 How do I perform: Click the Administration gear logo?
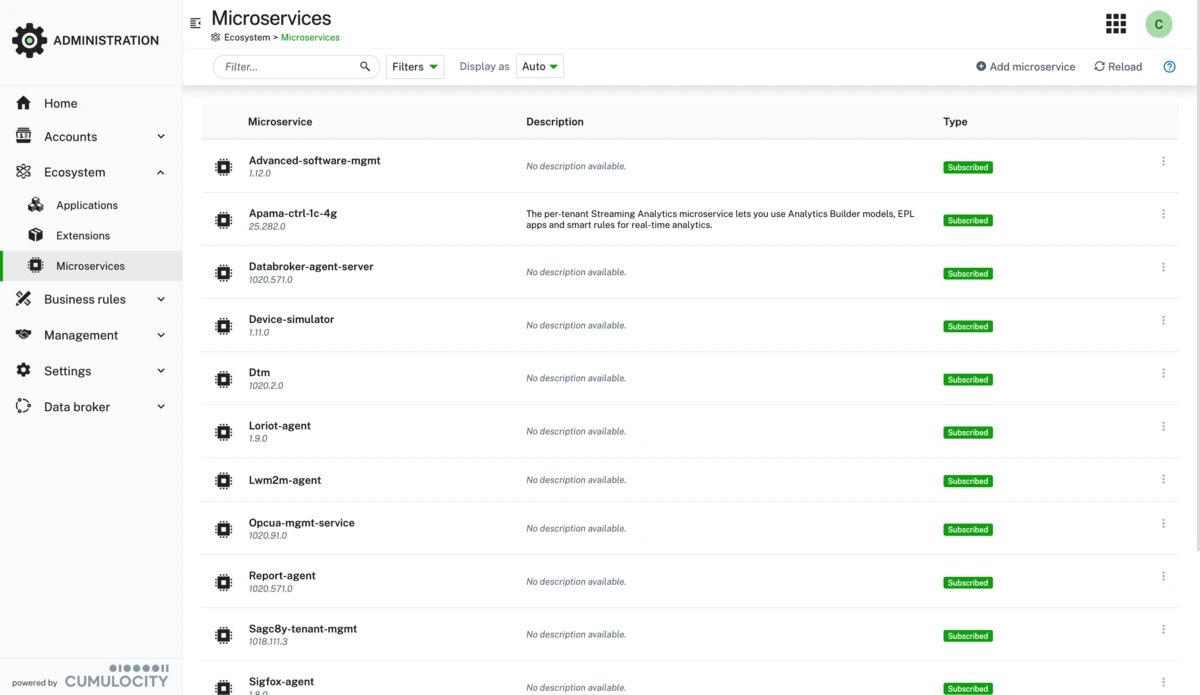[29, 41]
